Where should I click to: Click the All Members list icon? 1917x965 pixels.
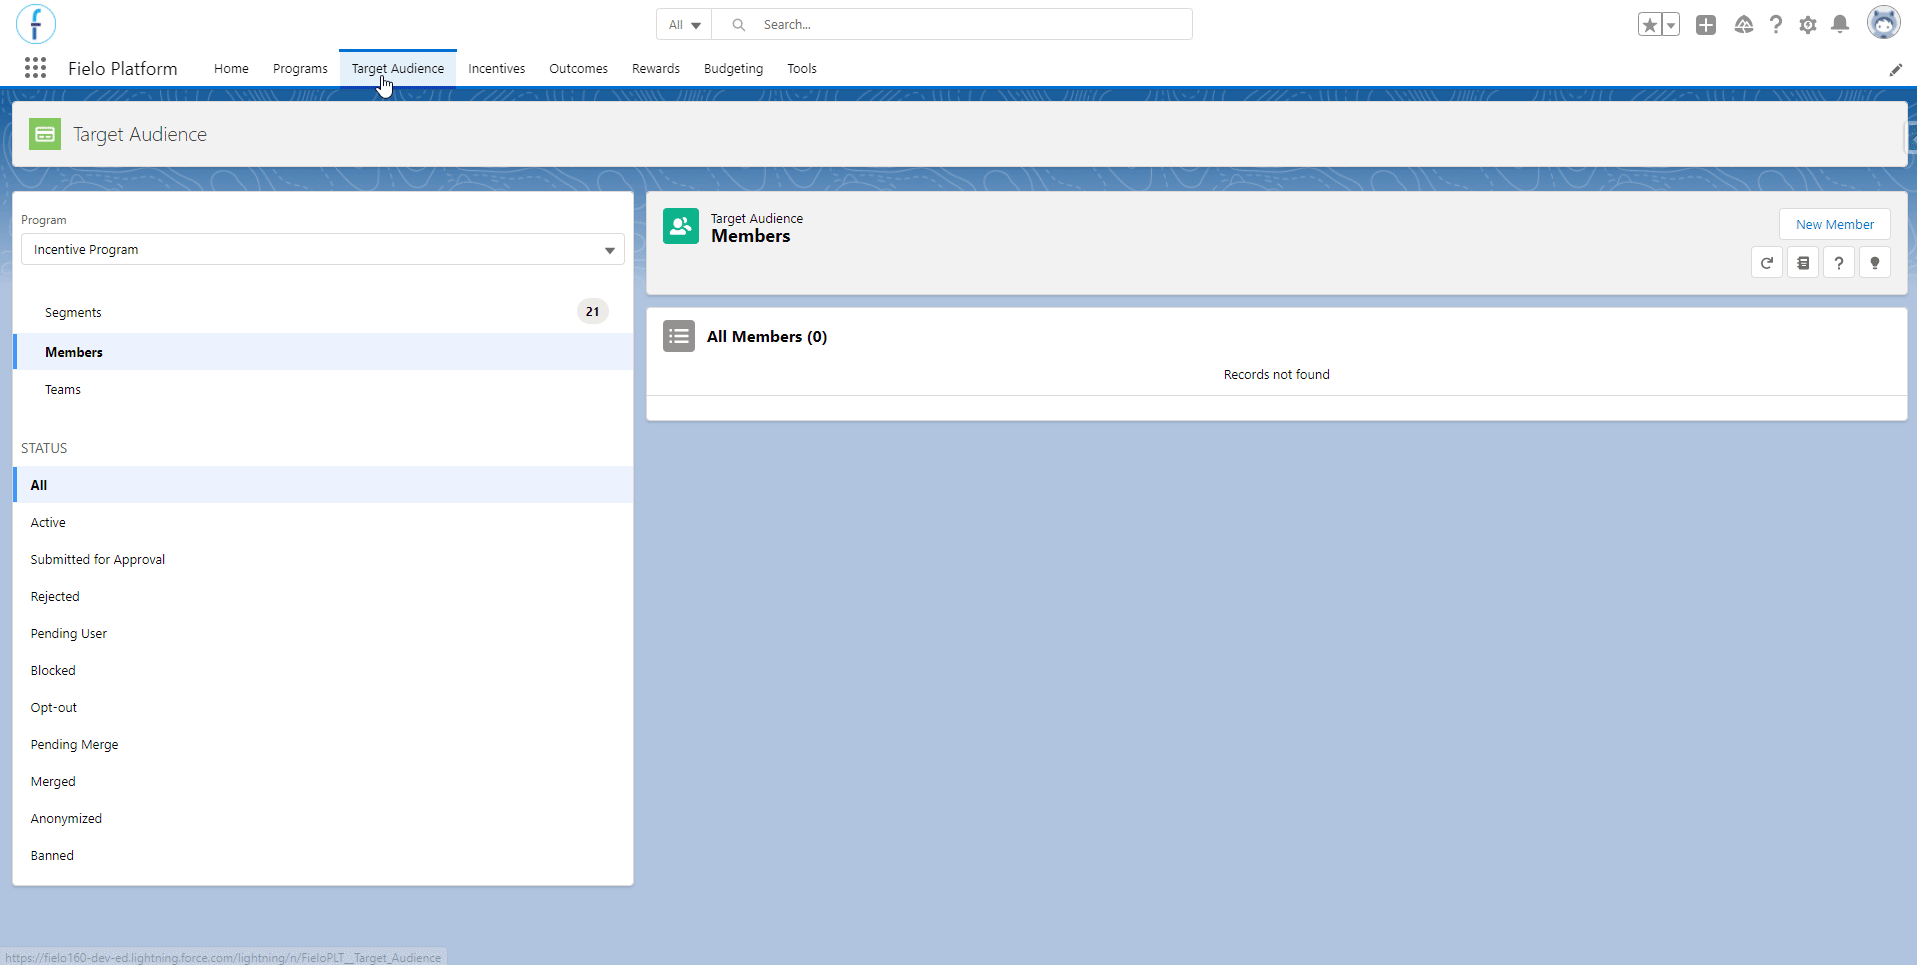[679, 336]
